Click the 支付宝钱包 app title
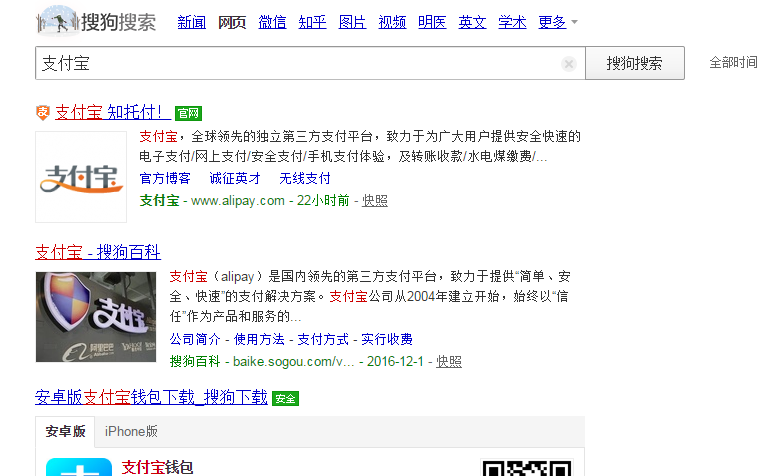760x476 pixels. pos(157,467)
